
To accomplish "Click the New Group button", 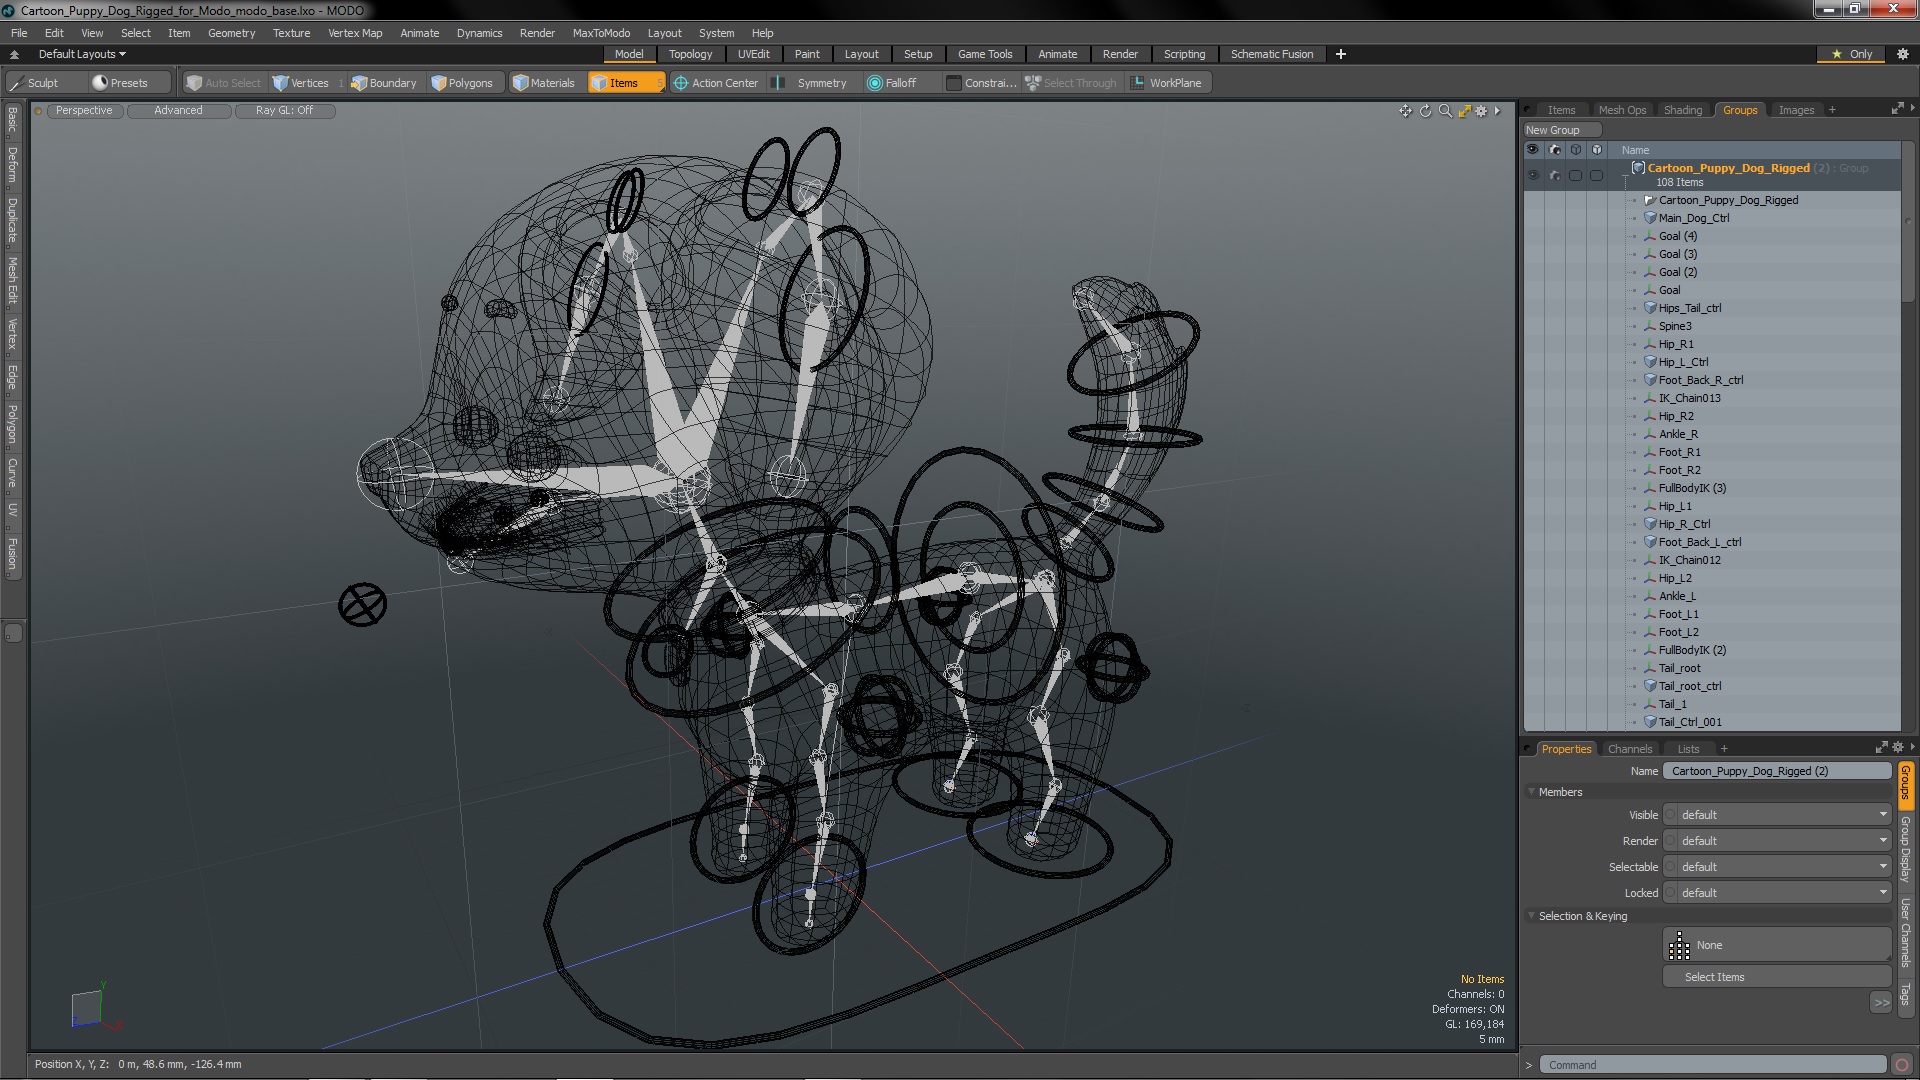I will (1554, 130).
